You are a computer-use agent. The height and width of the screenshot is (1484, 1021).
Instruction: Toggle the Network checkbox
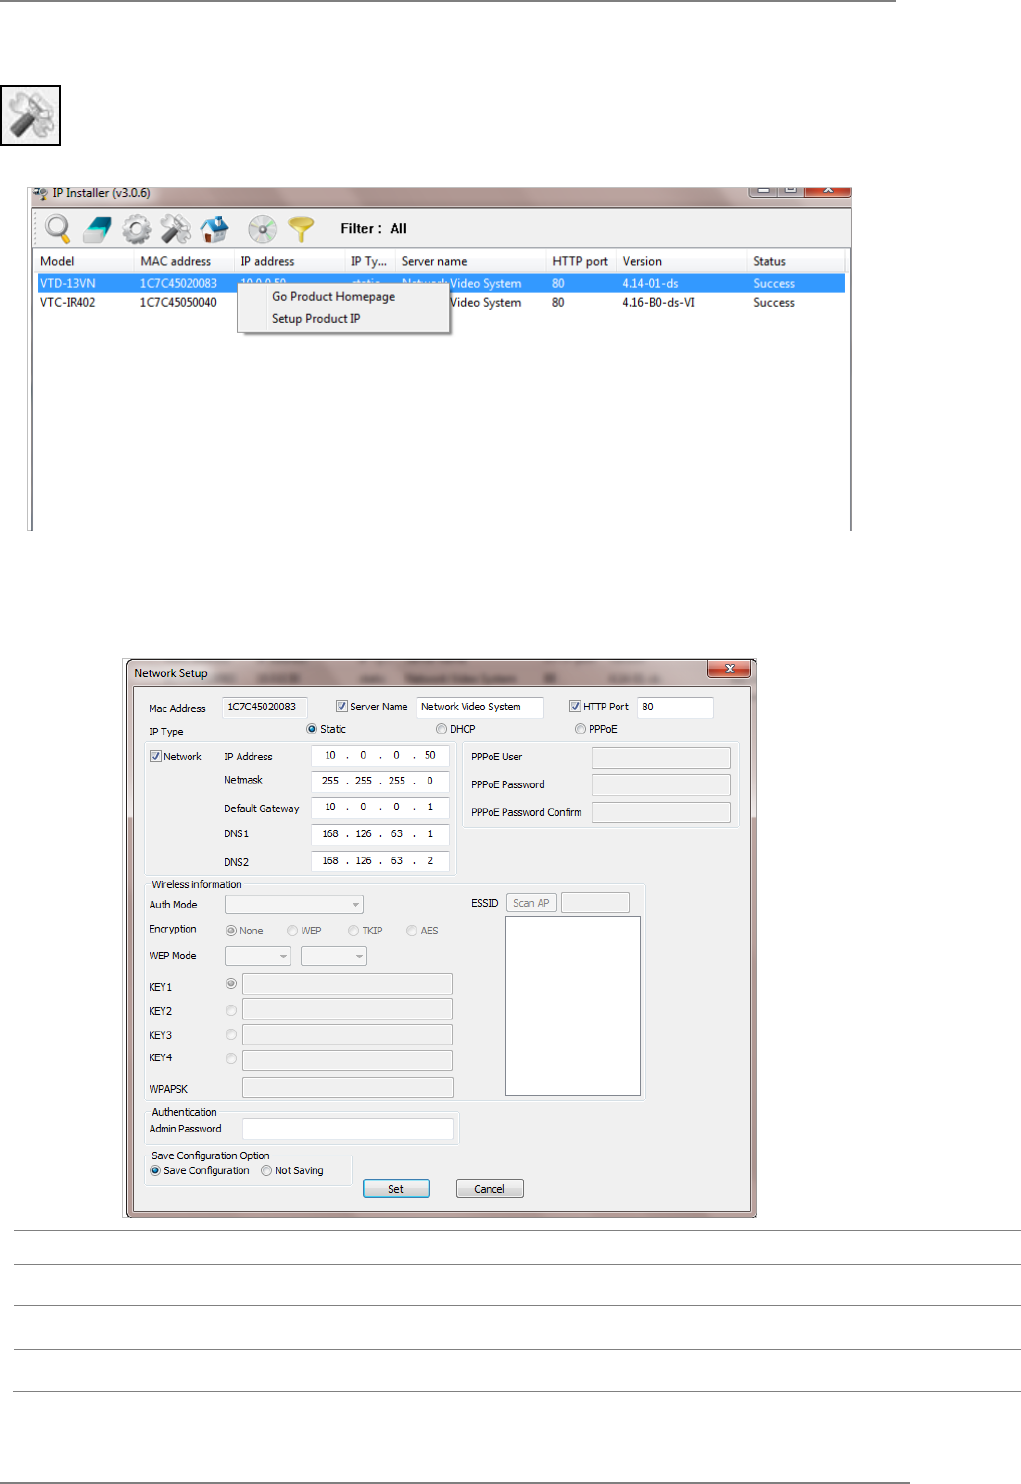156,756
